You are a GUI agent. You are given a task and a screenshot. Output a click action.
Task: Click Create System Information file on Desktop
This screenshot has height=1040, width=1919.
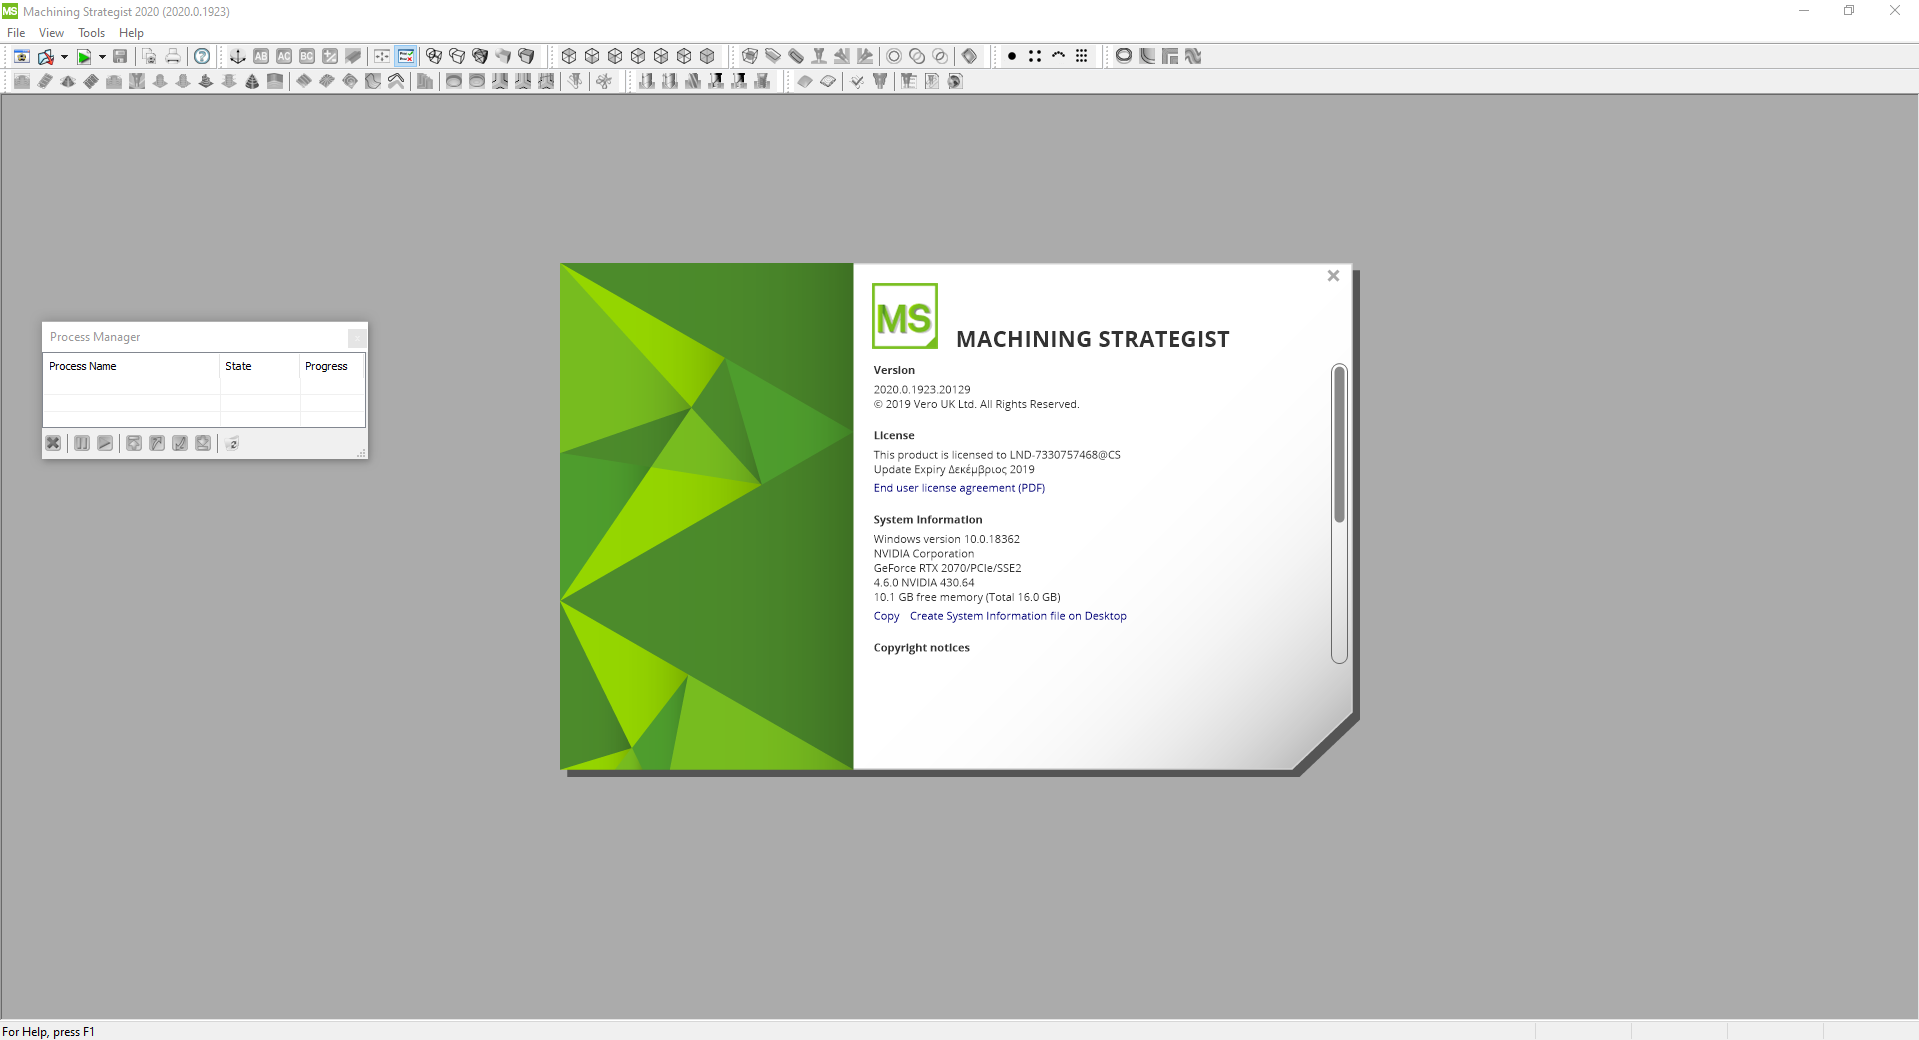coord(1018,616)
